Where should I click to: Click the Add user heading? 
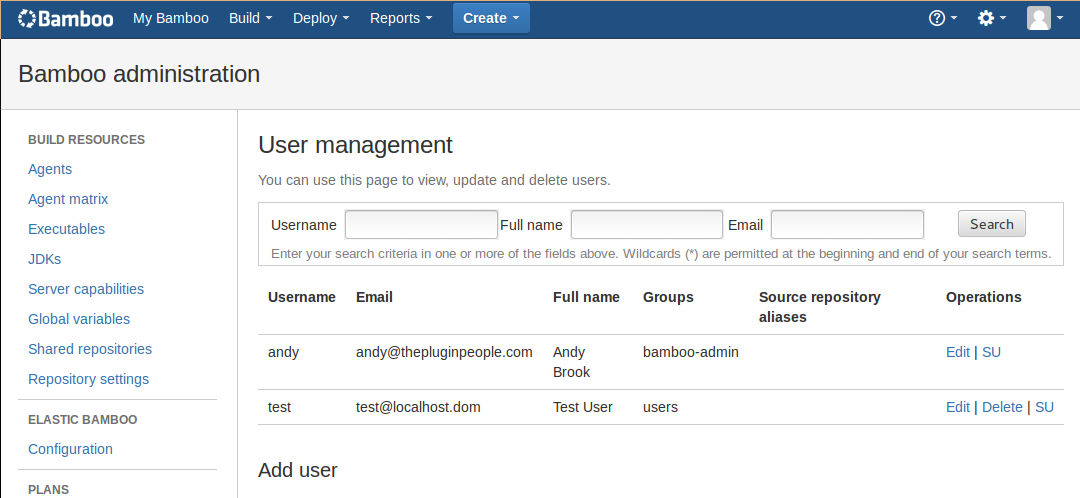[298, 470]
